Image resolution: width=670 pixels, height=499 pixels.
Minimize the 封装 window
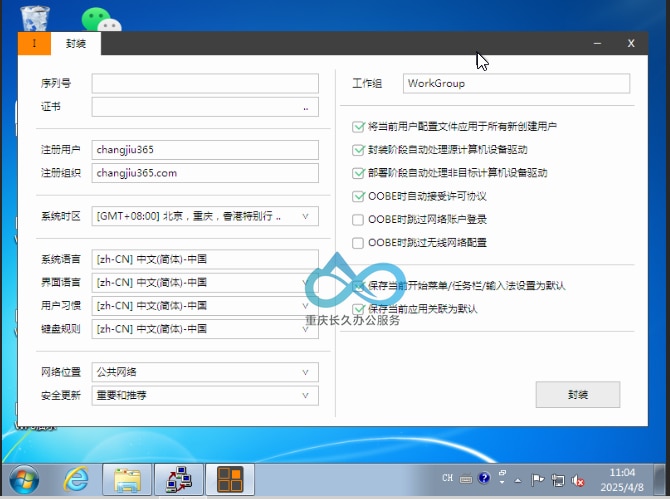pyautogui.click(x=597, y=44)
